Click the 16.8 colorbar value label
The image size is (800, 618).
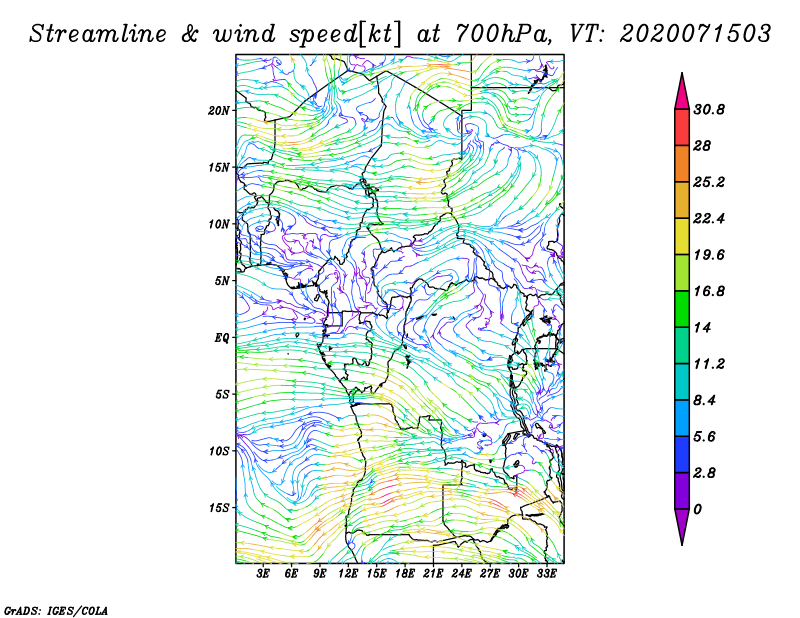(x=709, y=291)
